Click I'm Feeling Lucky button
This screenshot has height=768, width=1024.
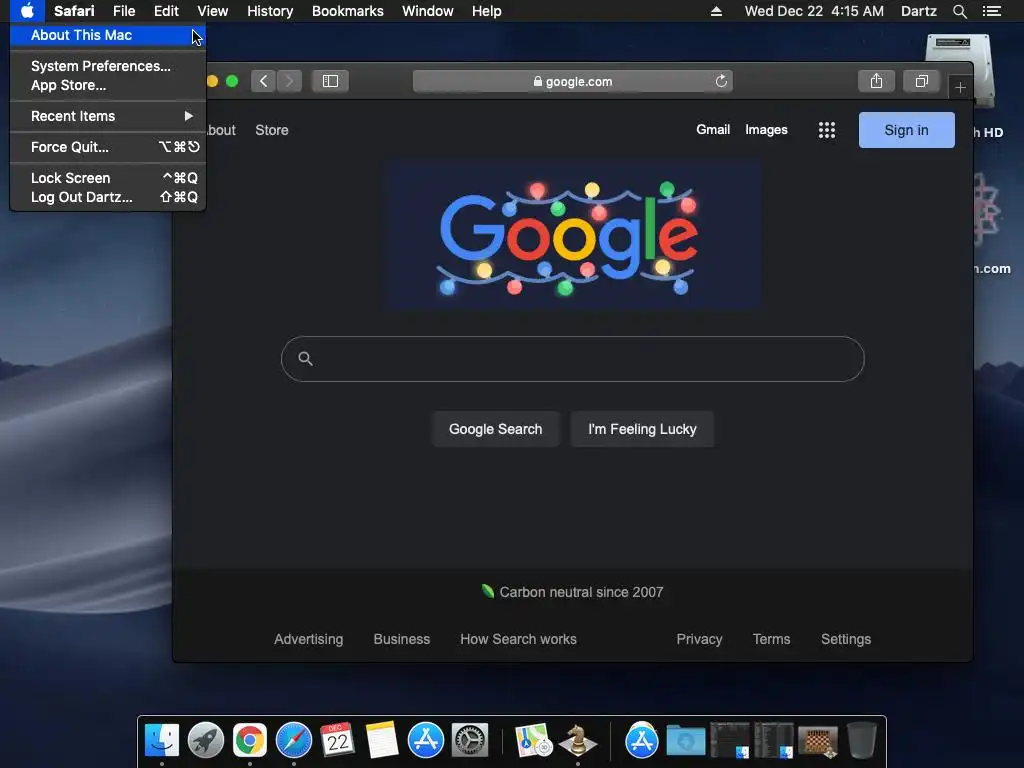pos(642,429)
